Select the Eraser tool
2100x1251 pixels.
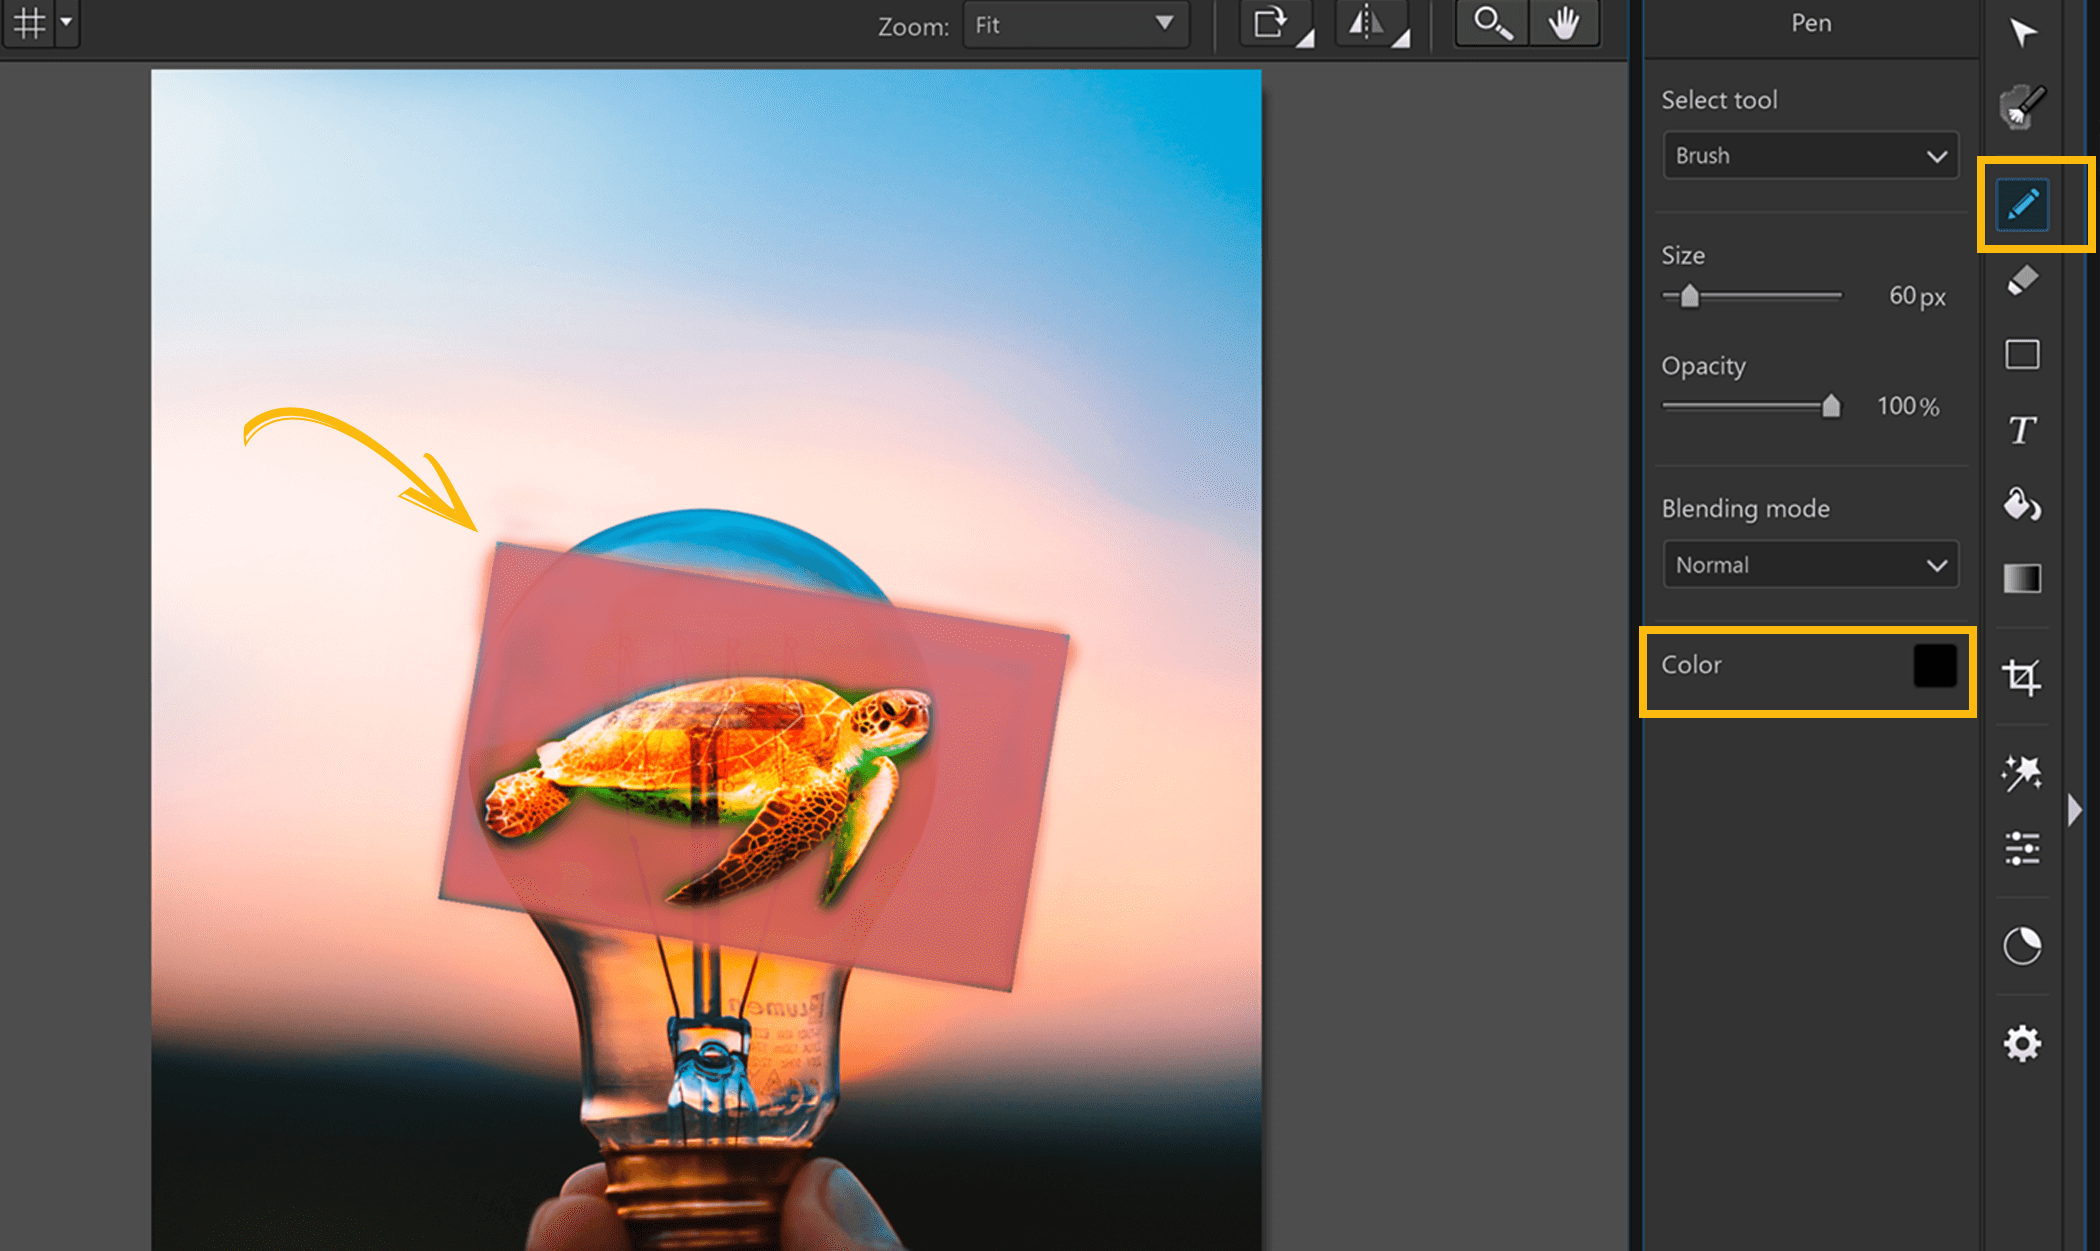pyautogui.click(x=2022, y=280)
